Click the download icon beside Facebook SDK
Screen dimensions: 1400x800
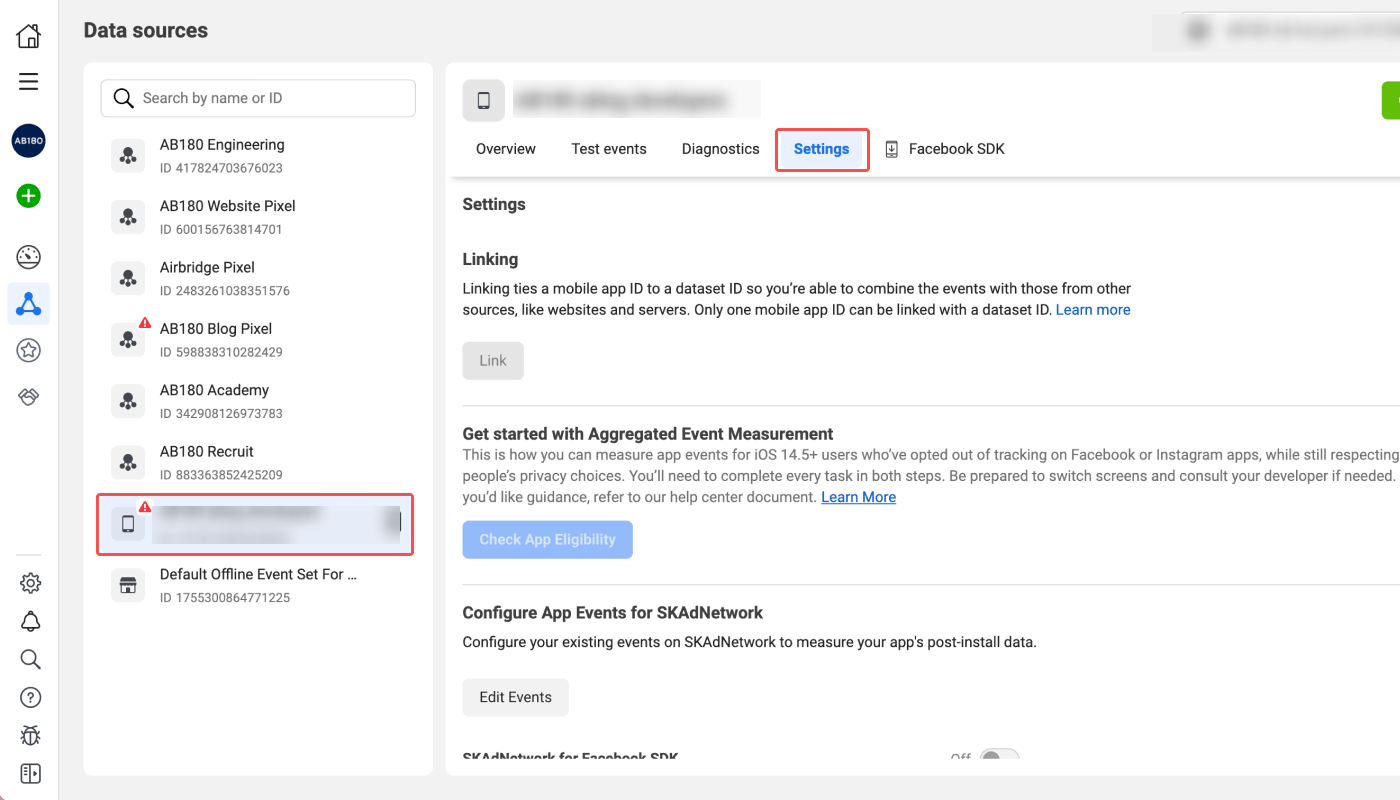892,149
